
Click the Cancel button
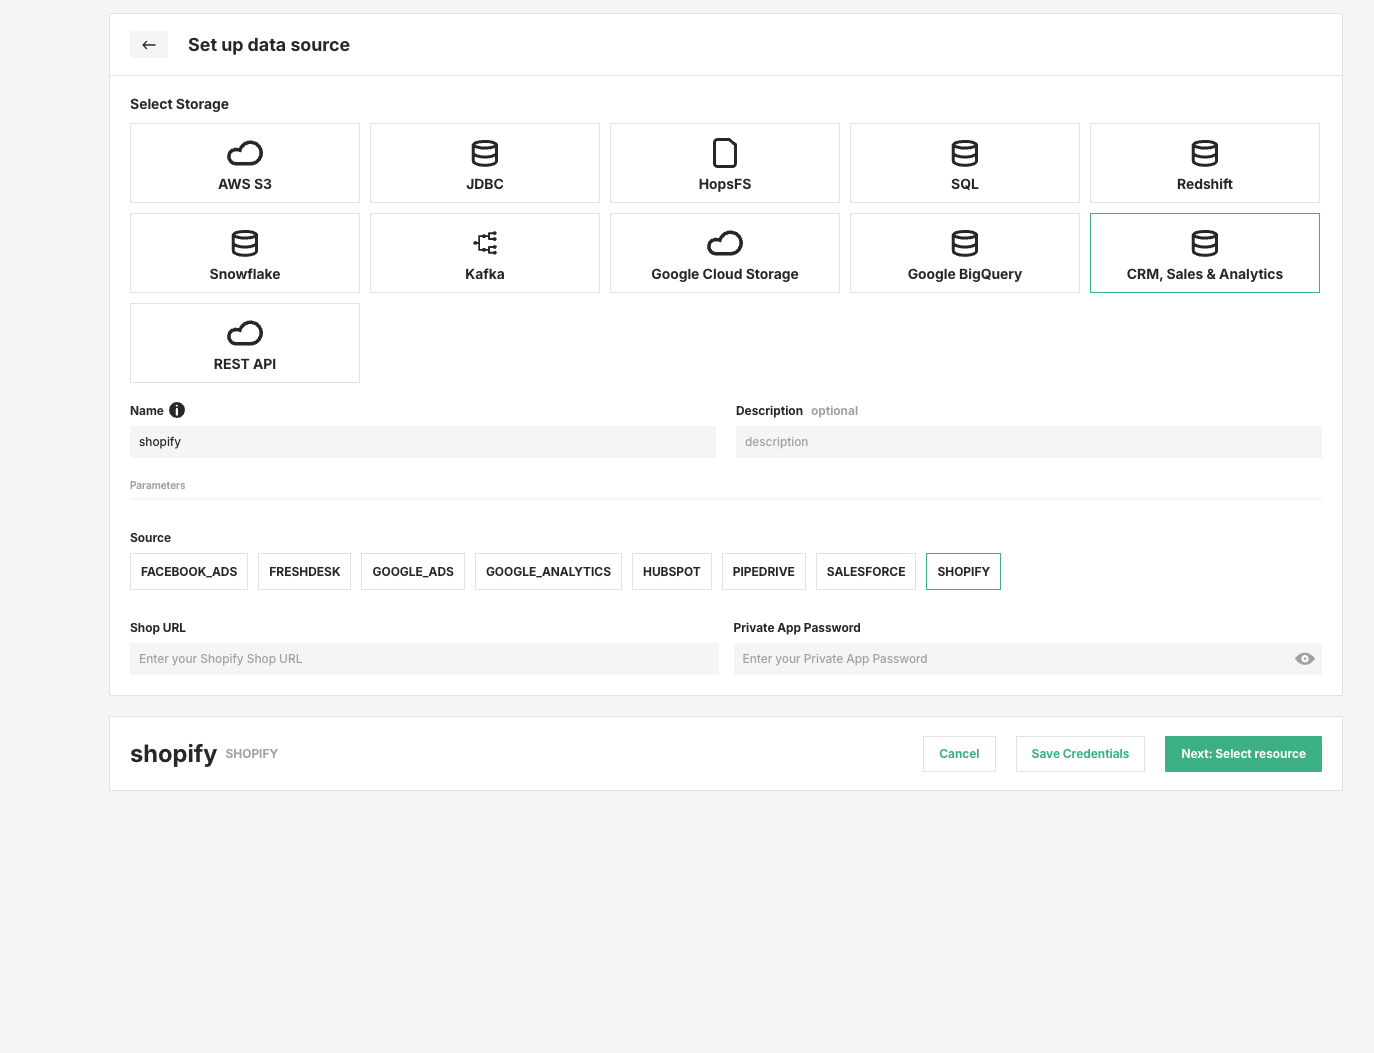click(959, 753)
